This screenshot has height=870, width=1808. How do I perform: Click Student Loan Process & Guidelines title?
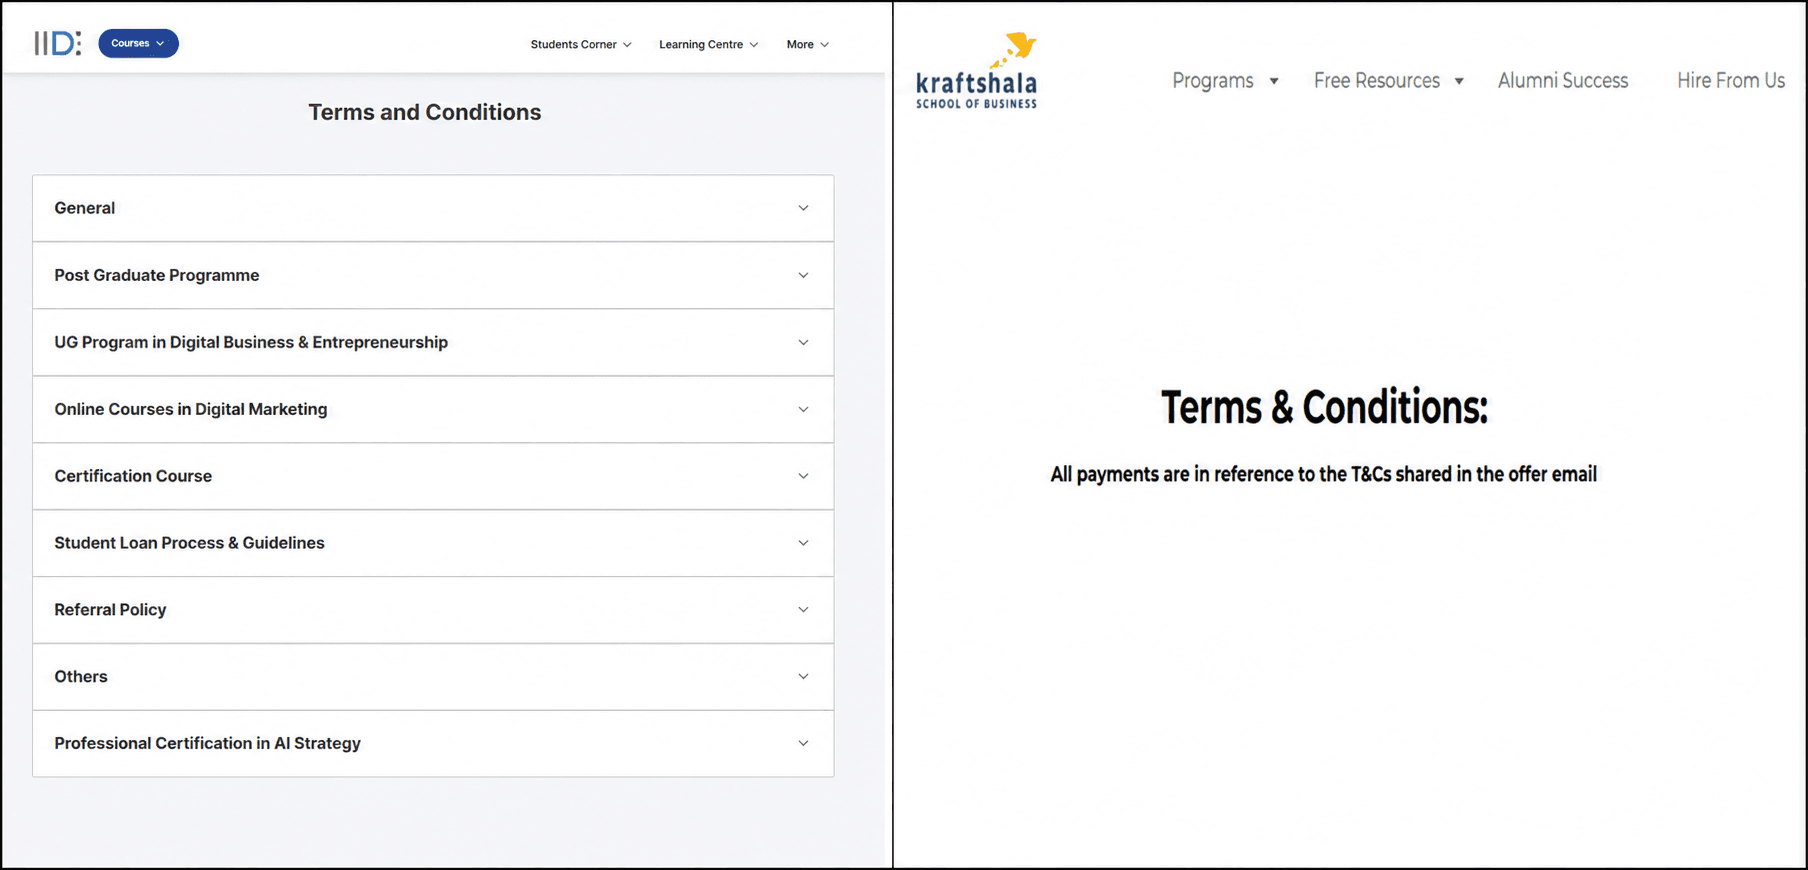[189, 543]
